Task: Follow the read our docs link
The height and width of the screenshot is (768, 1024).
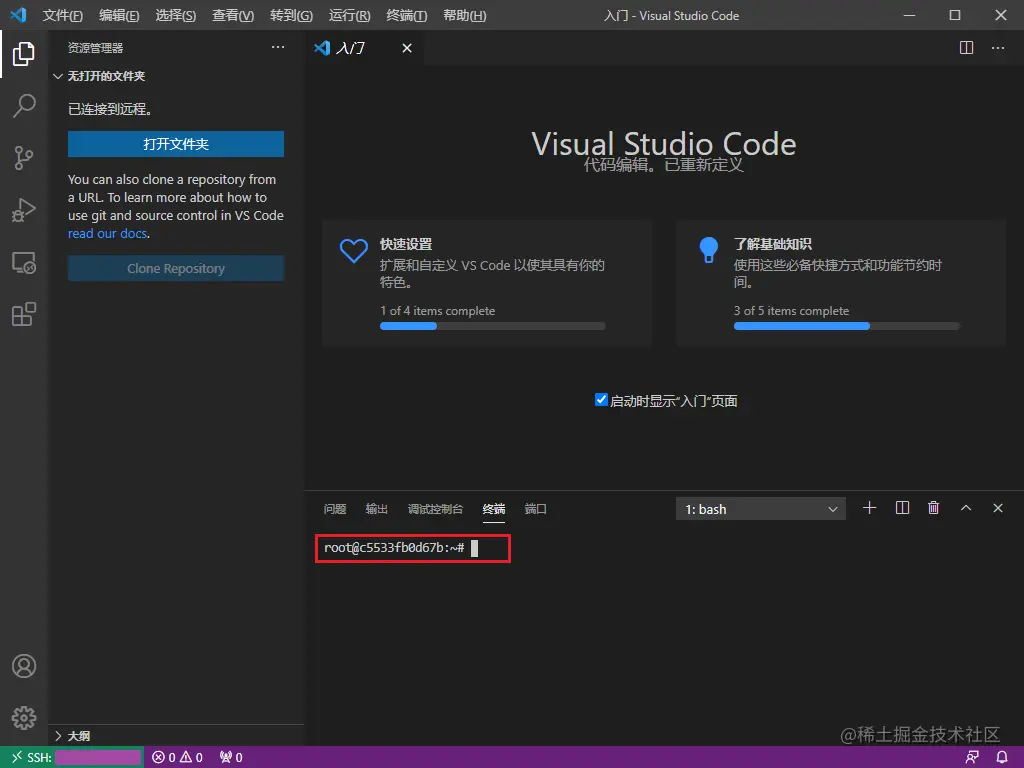Action: 108,233
